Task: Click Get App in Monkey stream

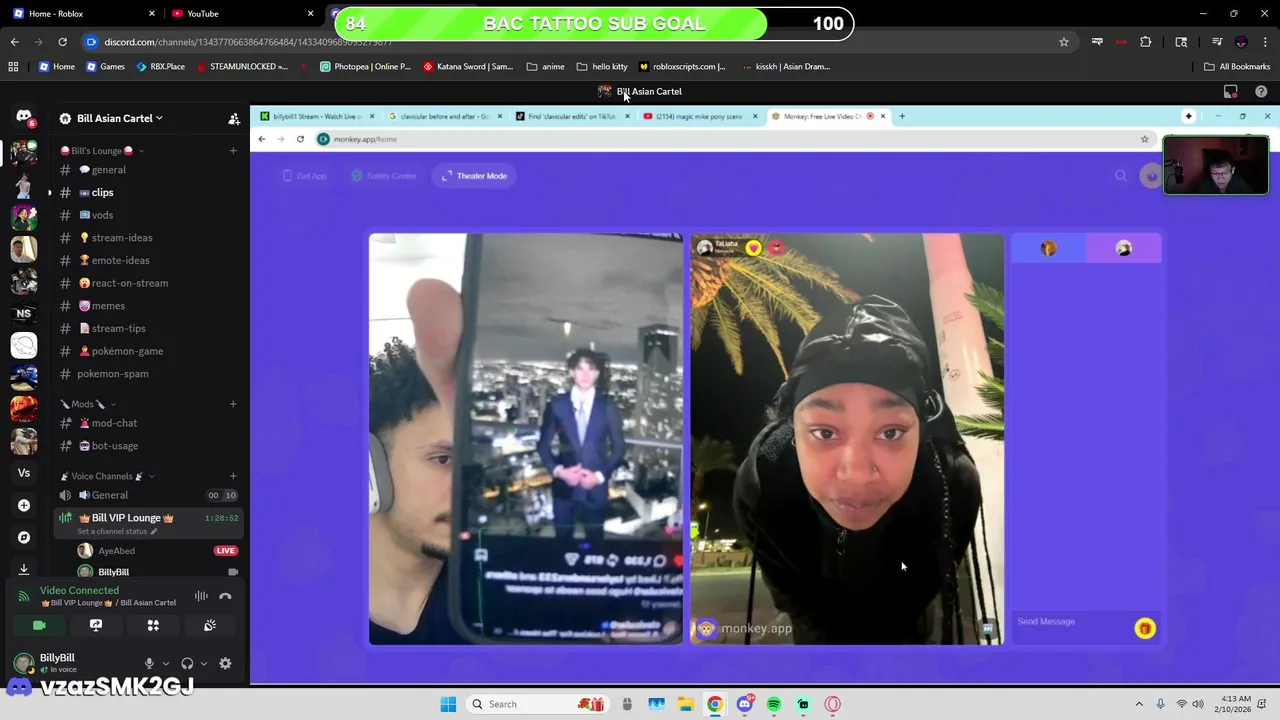Action: point(305,176)
